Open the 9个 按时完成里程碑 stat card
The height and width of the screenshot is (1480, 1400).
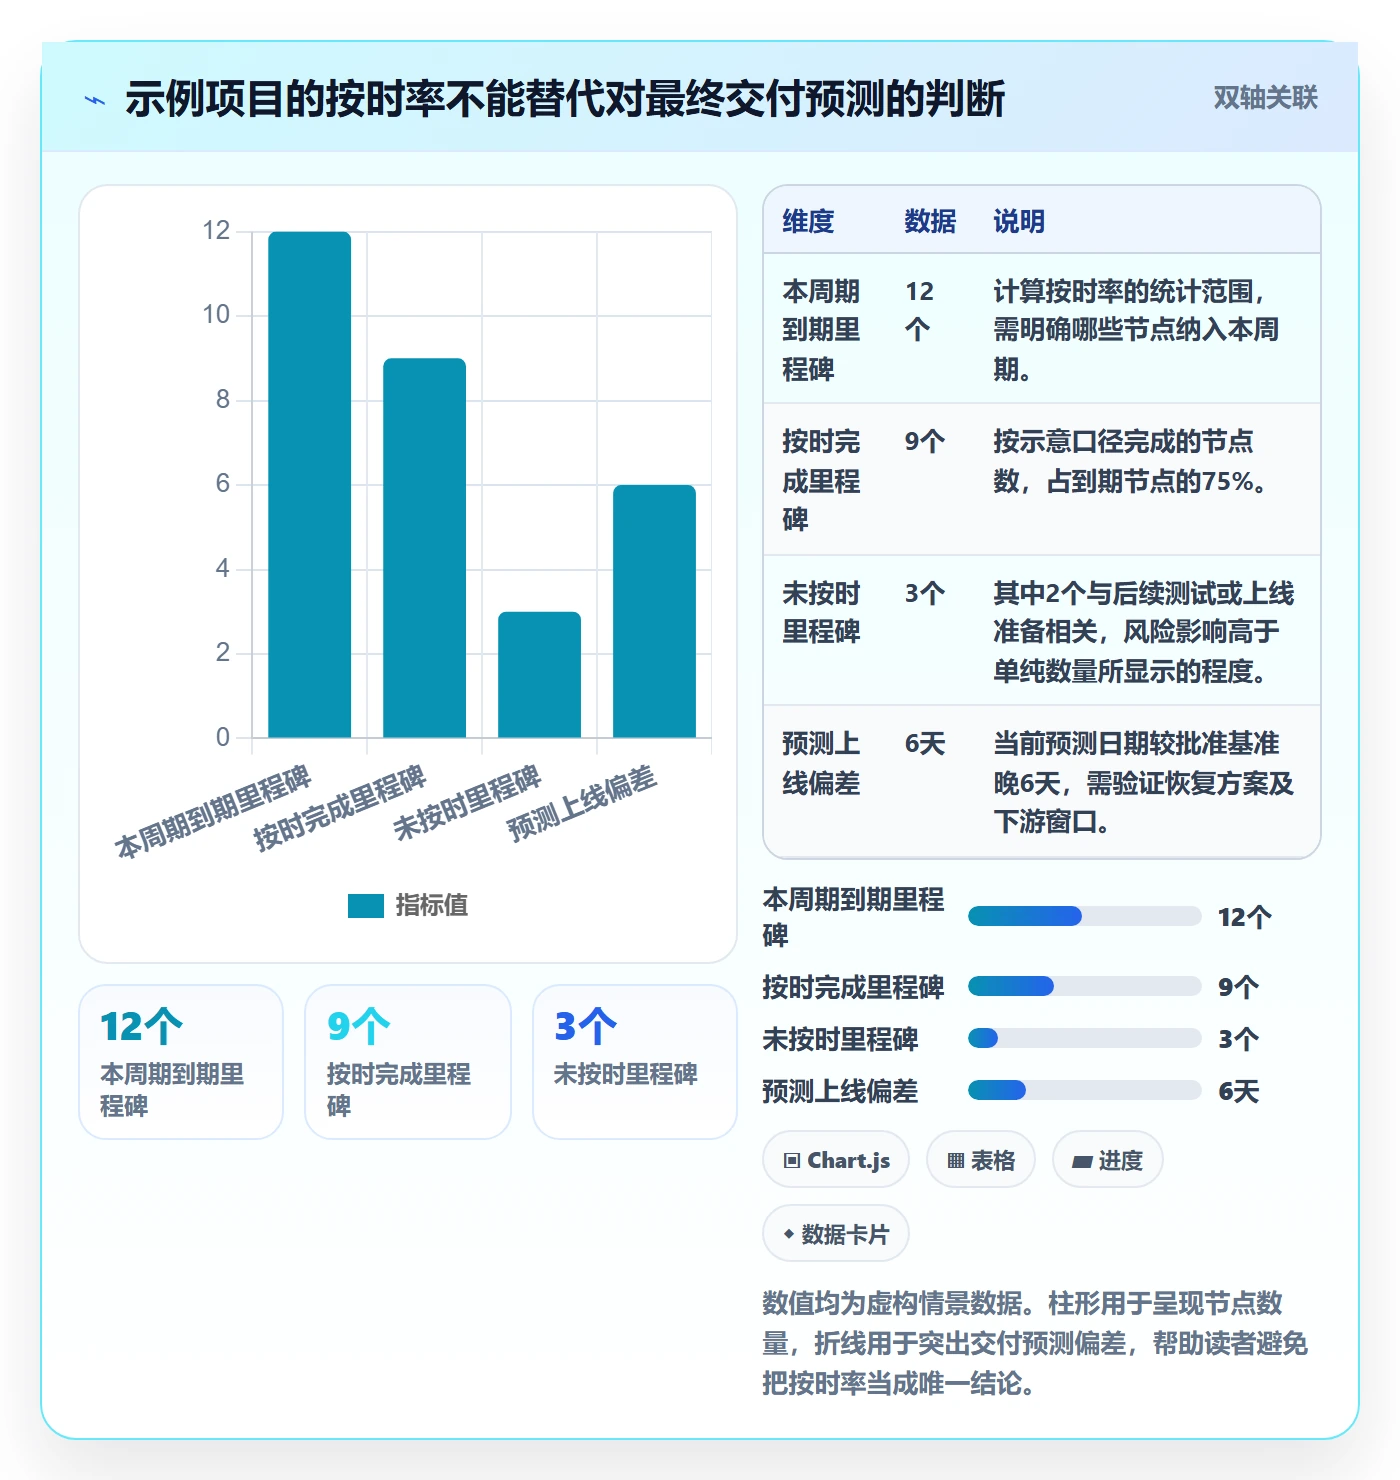tap(408, 1062)
